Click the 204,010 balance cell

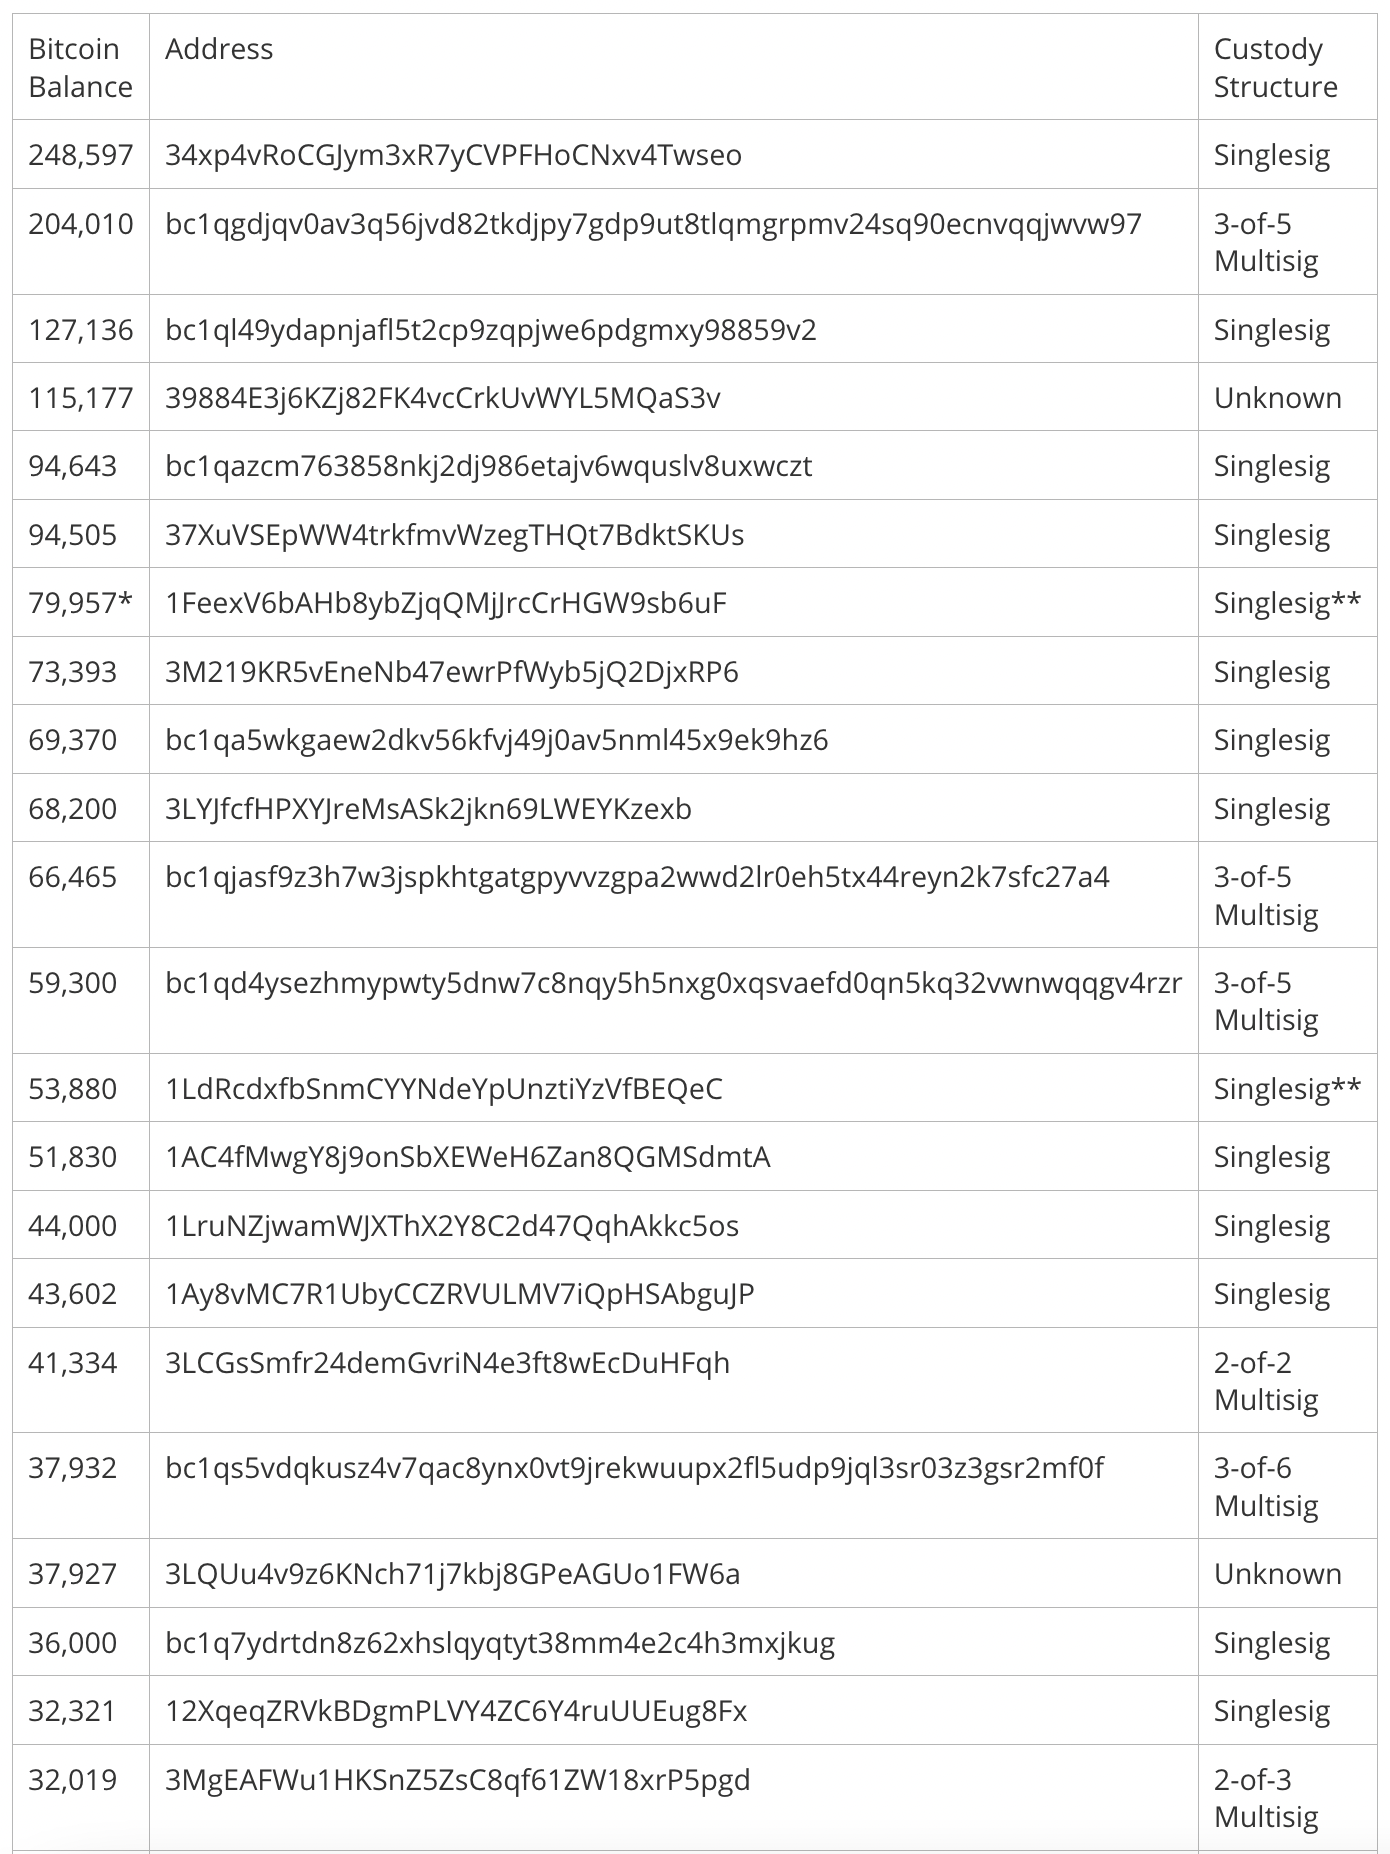click(x=80, y=224)
